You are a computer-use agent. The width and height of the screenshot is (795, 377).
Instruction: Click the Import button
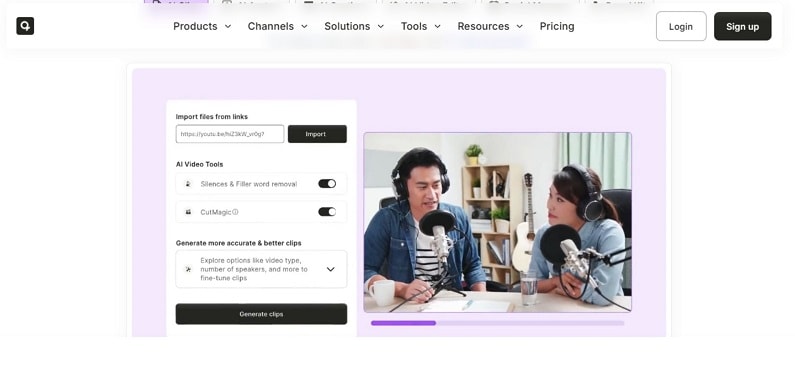tap(317, 134)
